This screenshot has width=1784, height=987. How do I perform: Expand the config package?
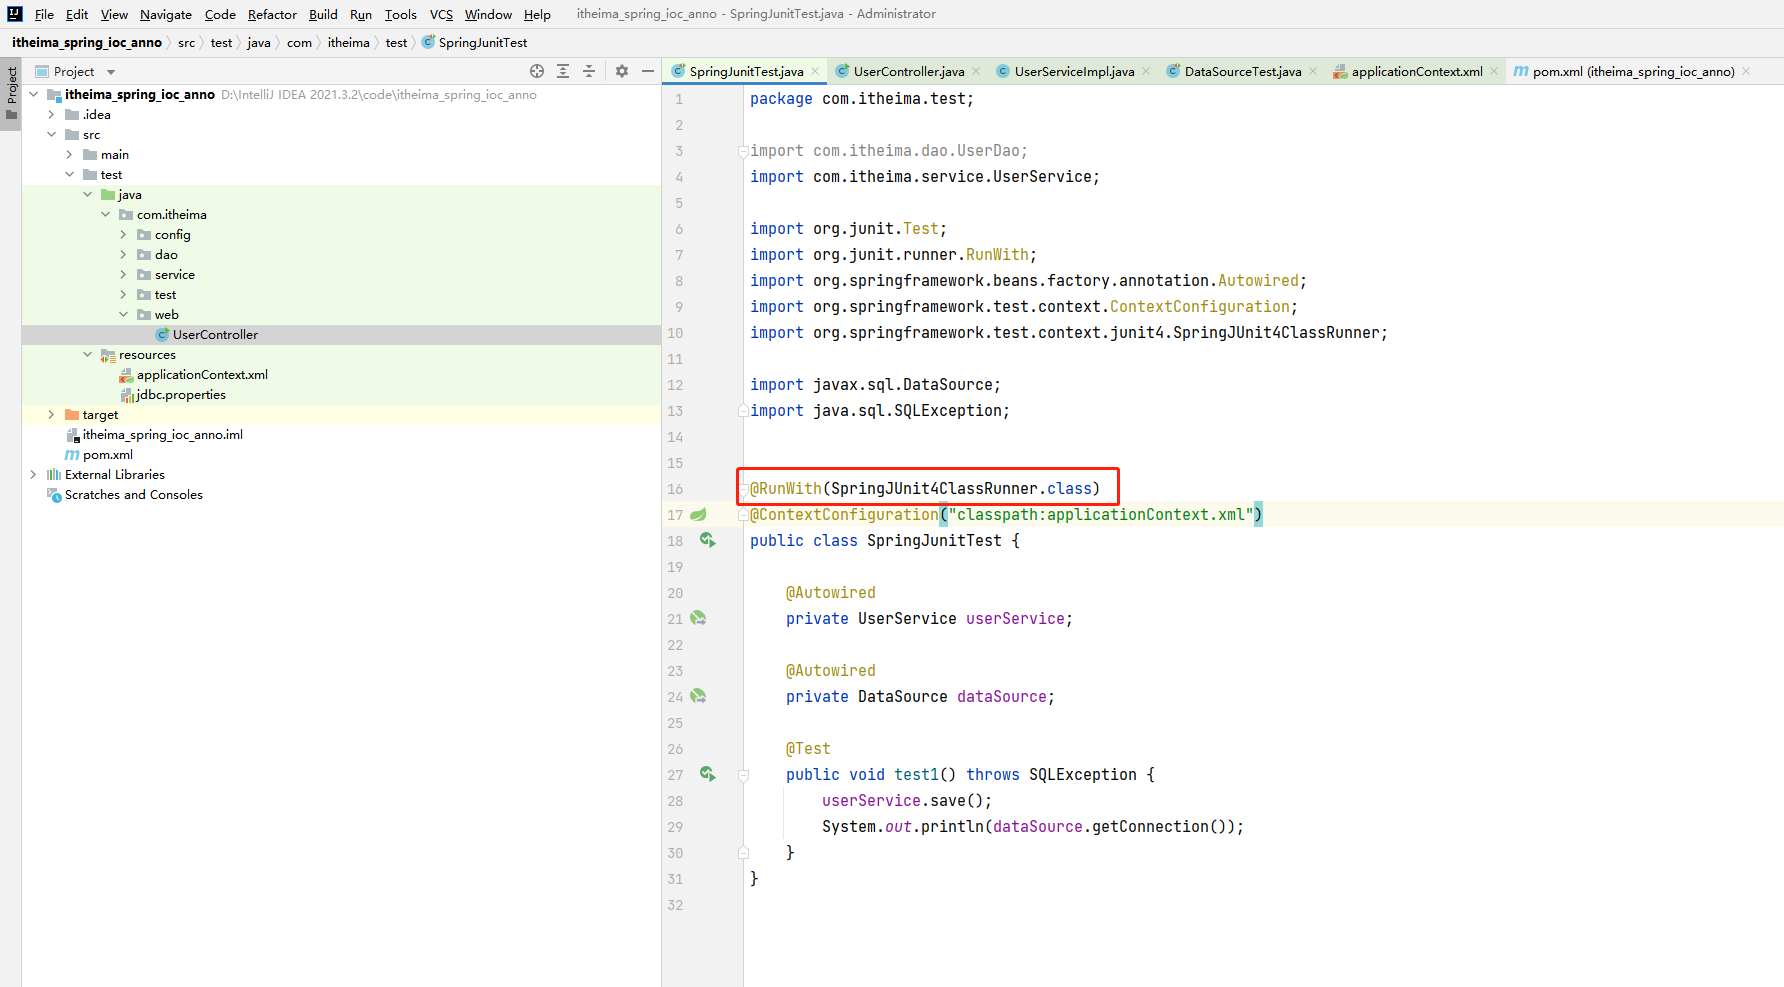124,234
